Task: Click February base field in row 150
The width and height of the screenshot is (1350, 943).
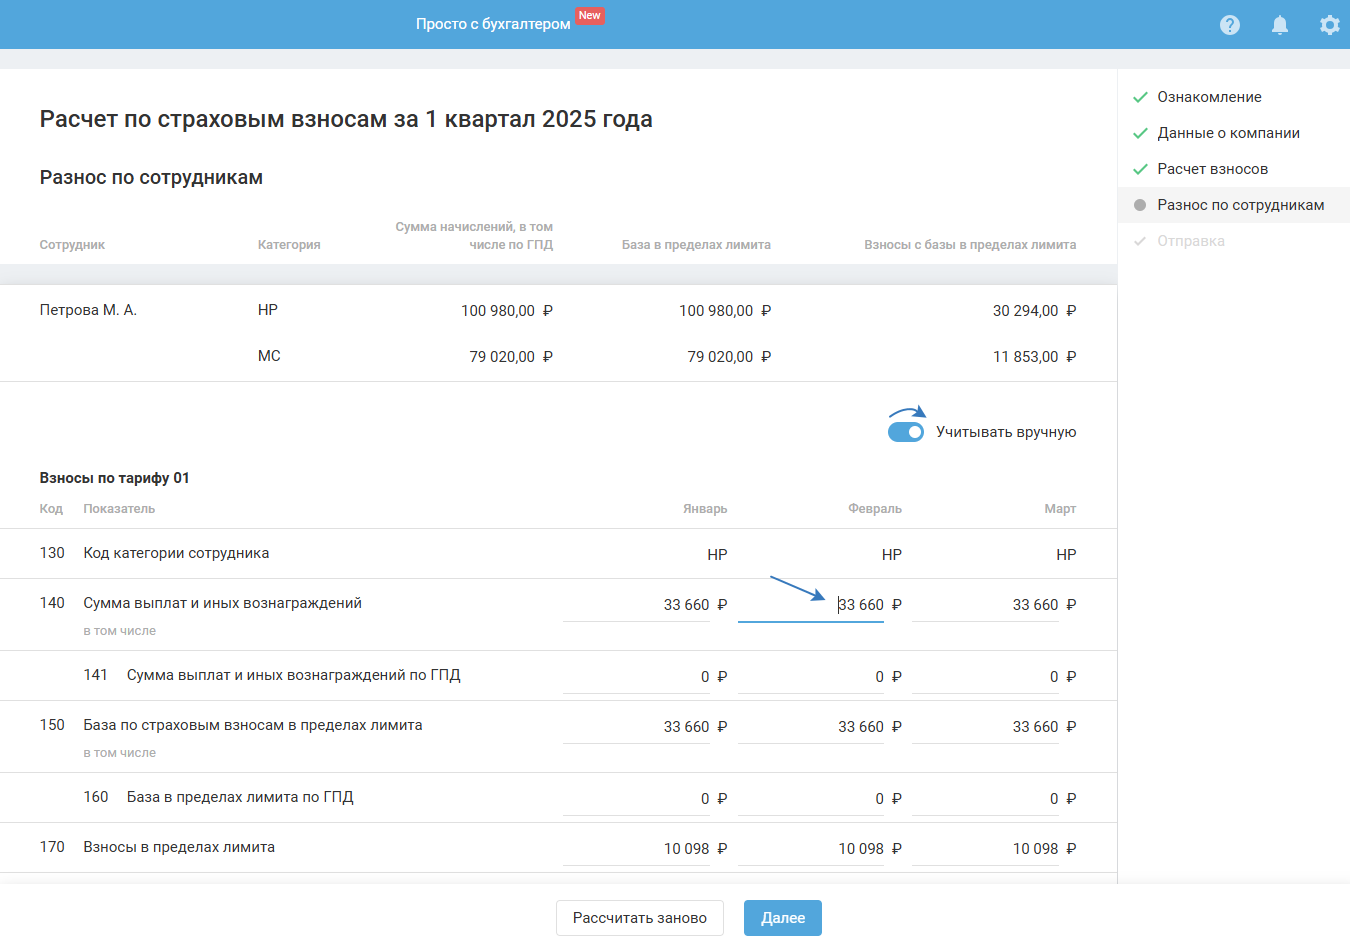Action: pyautogui.click(x=811, y=727)
